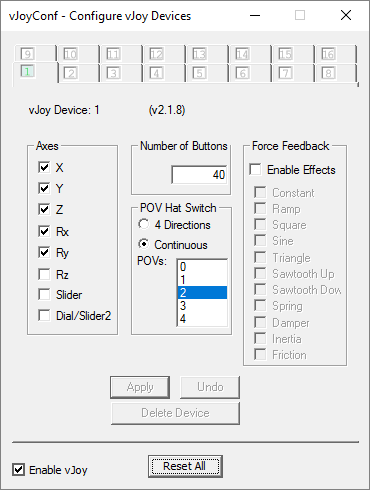Check the Sawtooth Down effect checkbox
This screenshot has width=370, height=490.
[x=260, y=289]
